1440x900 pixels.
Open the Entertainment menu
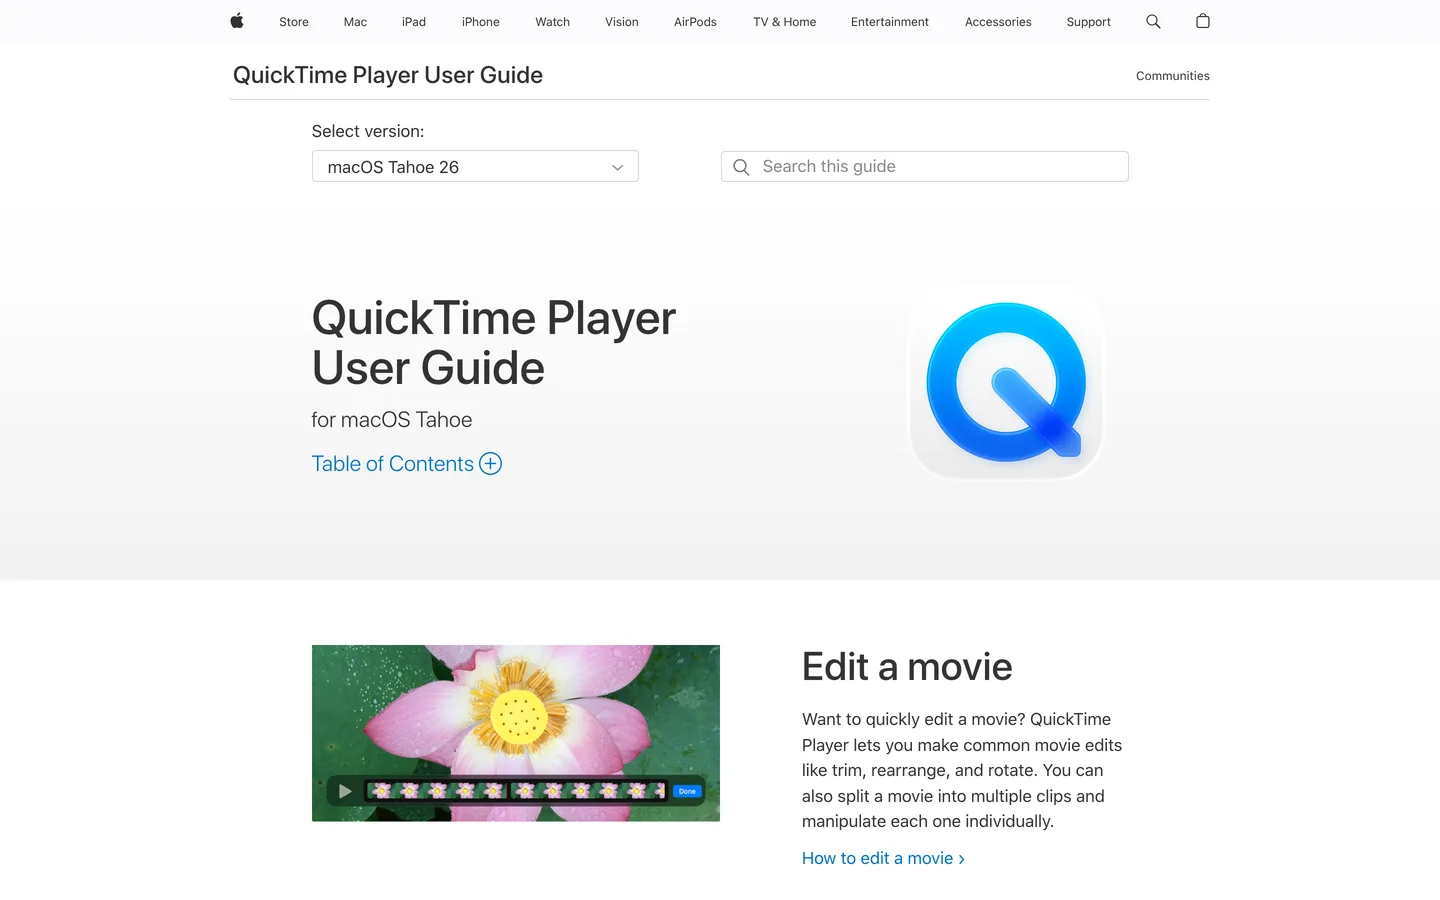[890, 22]
